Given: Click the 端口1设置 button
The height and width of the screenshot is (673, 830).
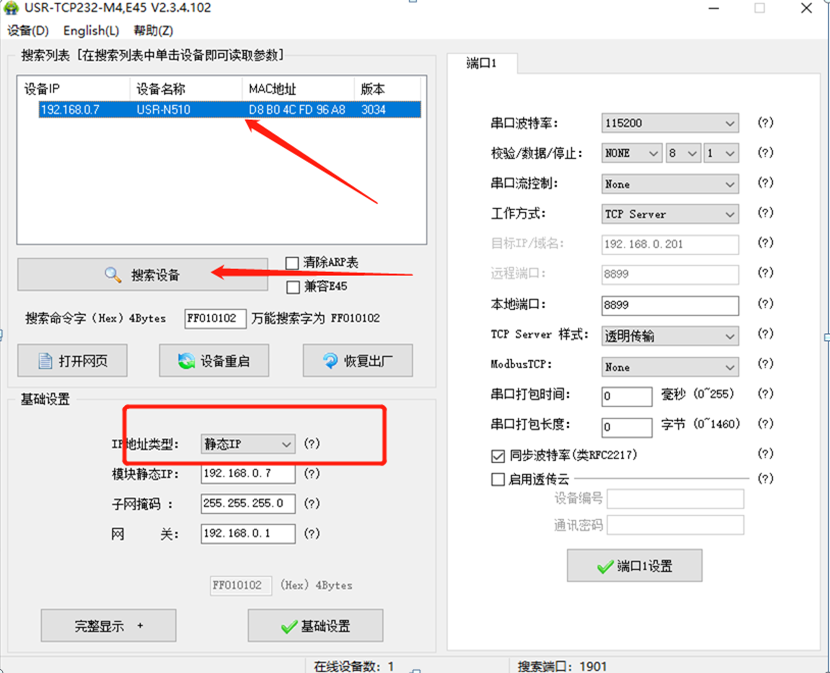Looking at the screenshot, I should tap(635, 566).
